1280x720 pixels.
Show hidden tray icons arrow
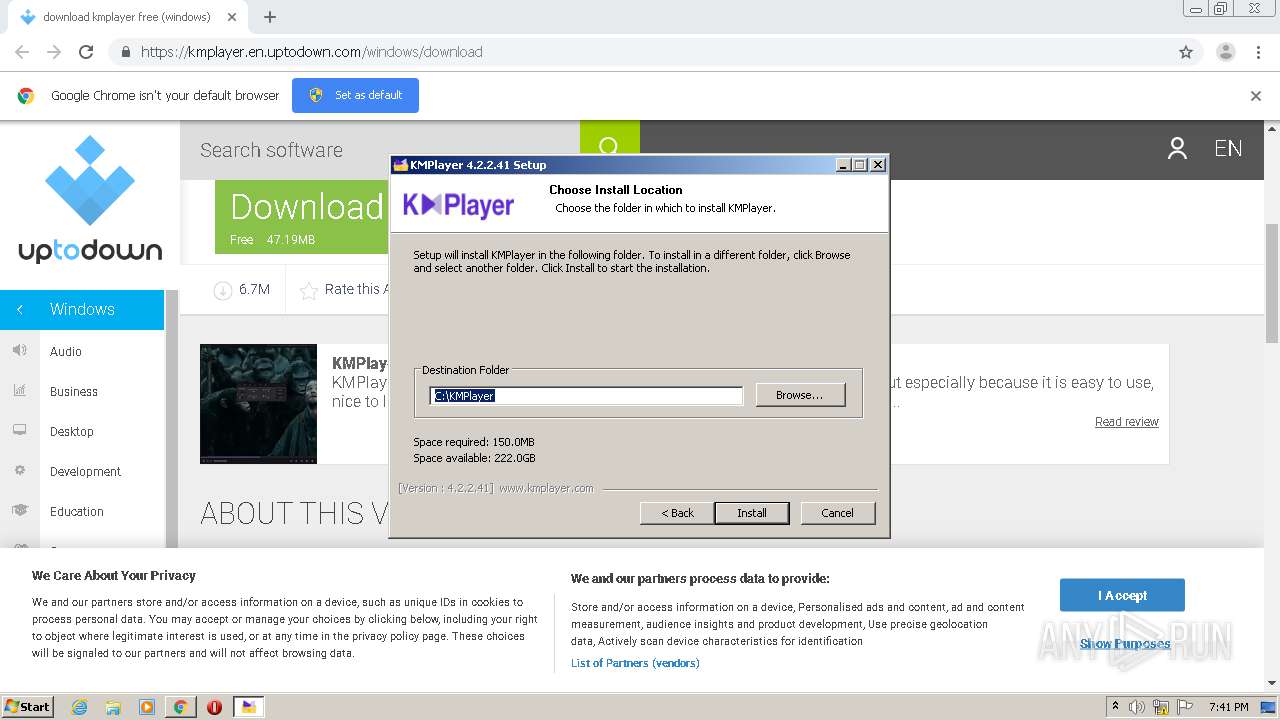[1115, 707]
